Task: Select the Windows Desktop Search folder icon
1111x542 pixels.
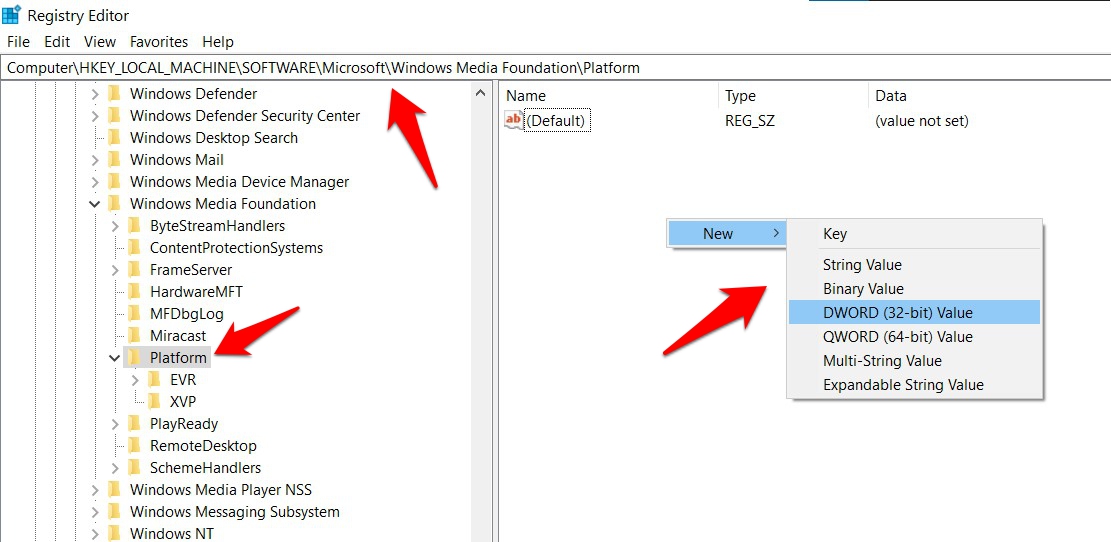Action: pyautogui.click(x=114, y=137)
